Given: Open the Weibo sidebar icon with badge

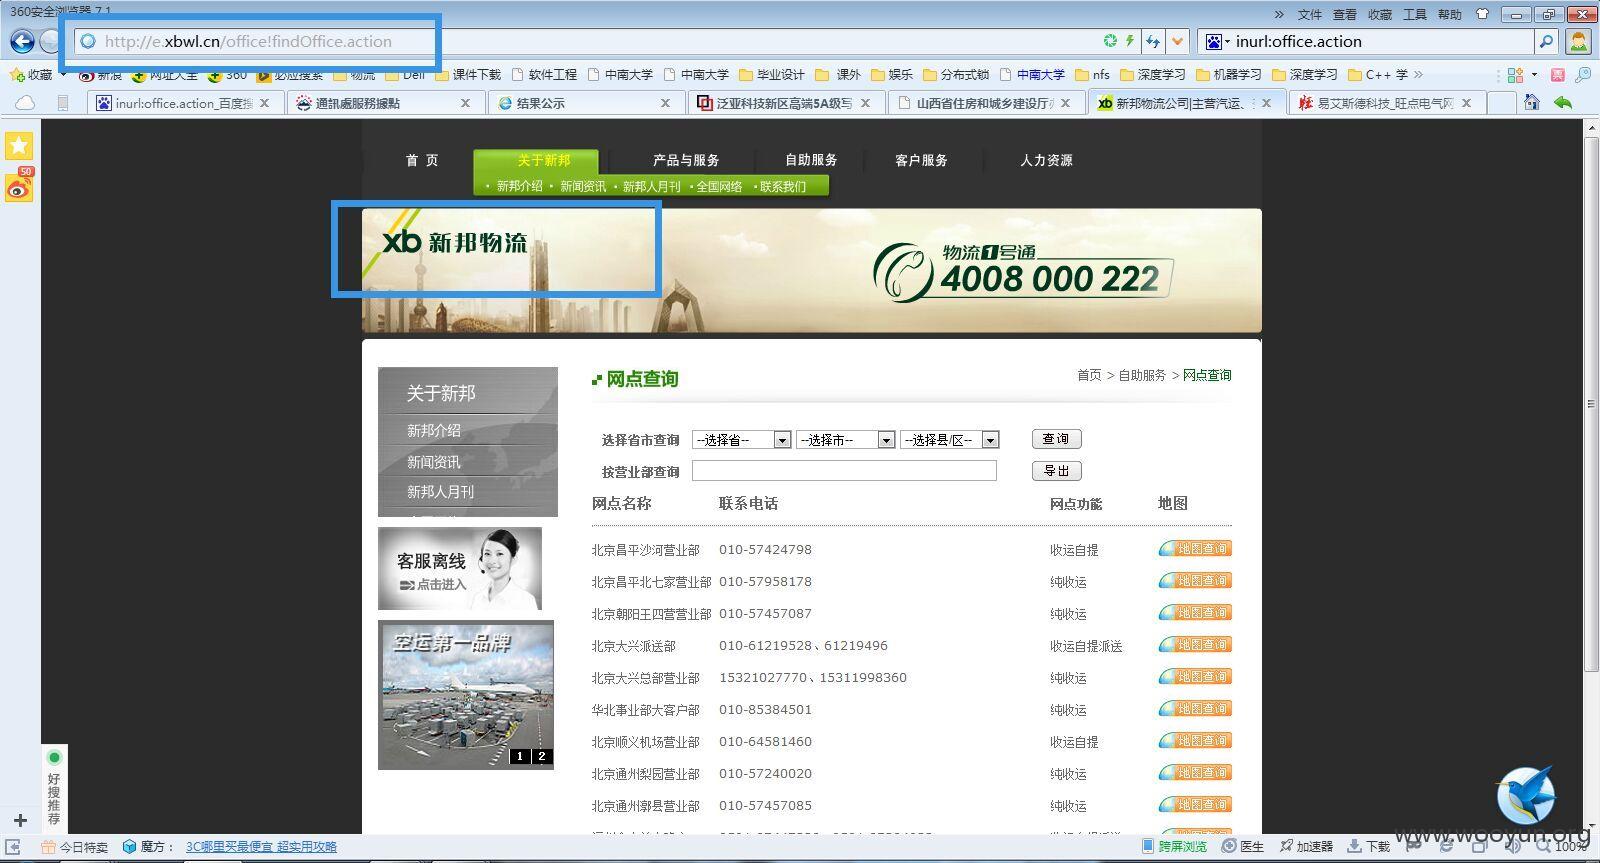Looking at the screenshot, I should pos(19,185).
